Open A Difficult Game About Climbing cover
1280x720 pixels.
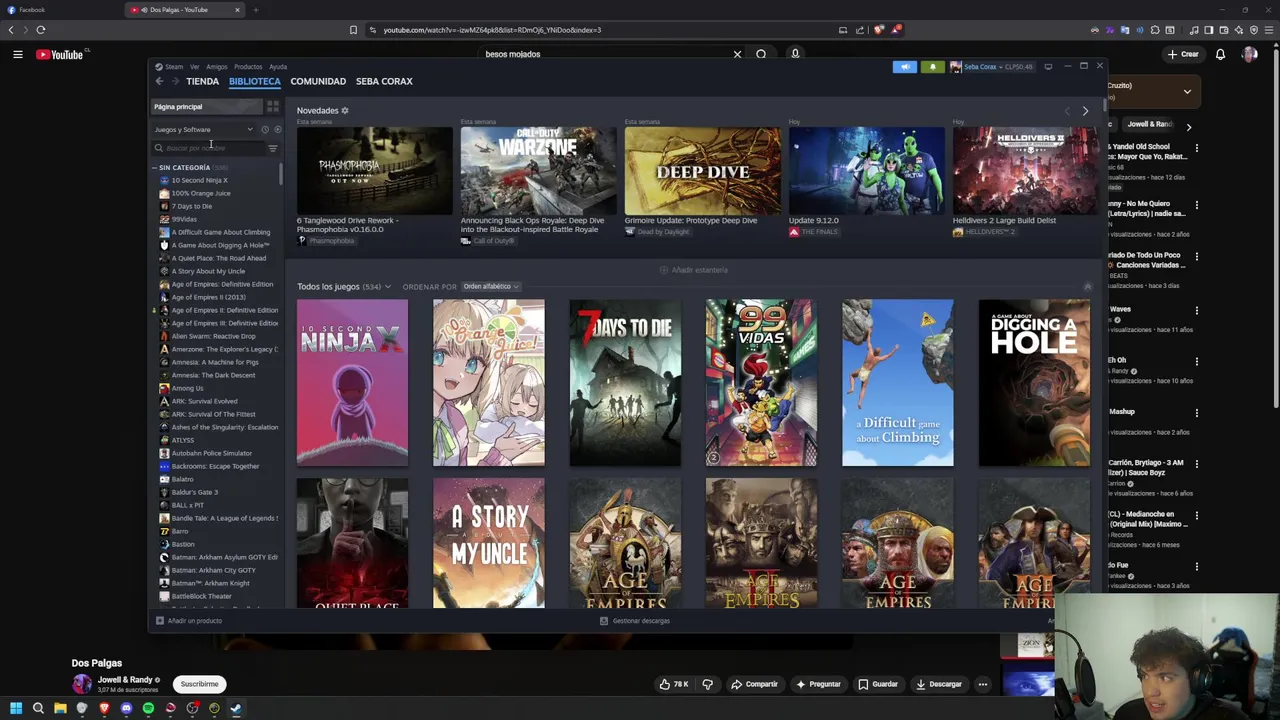tap(897, 383)
